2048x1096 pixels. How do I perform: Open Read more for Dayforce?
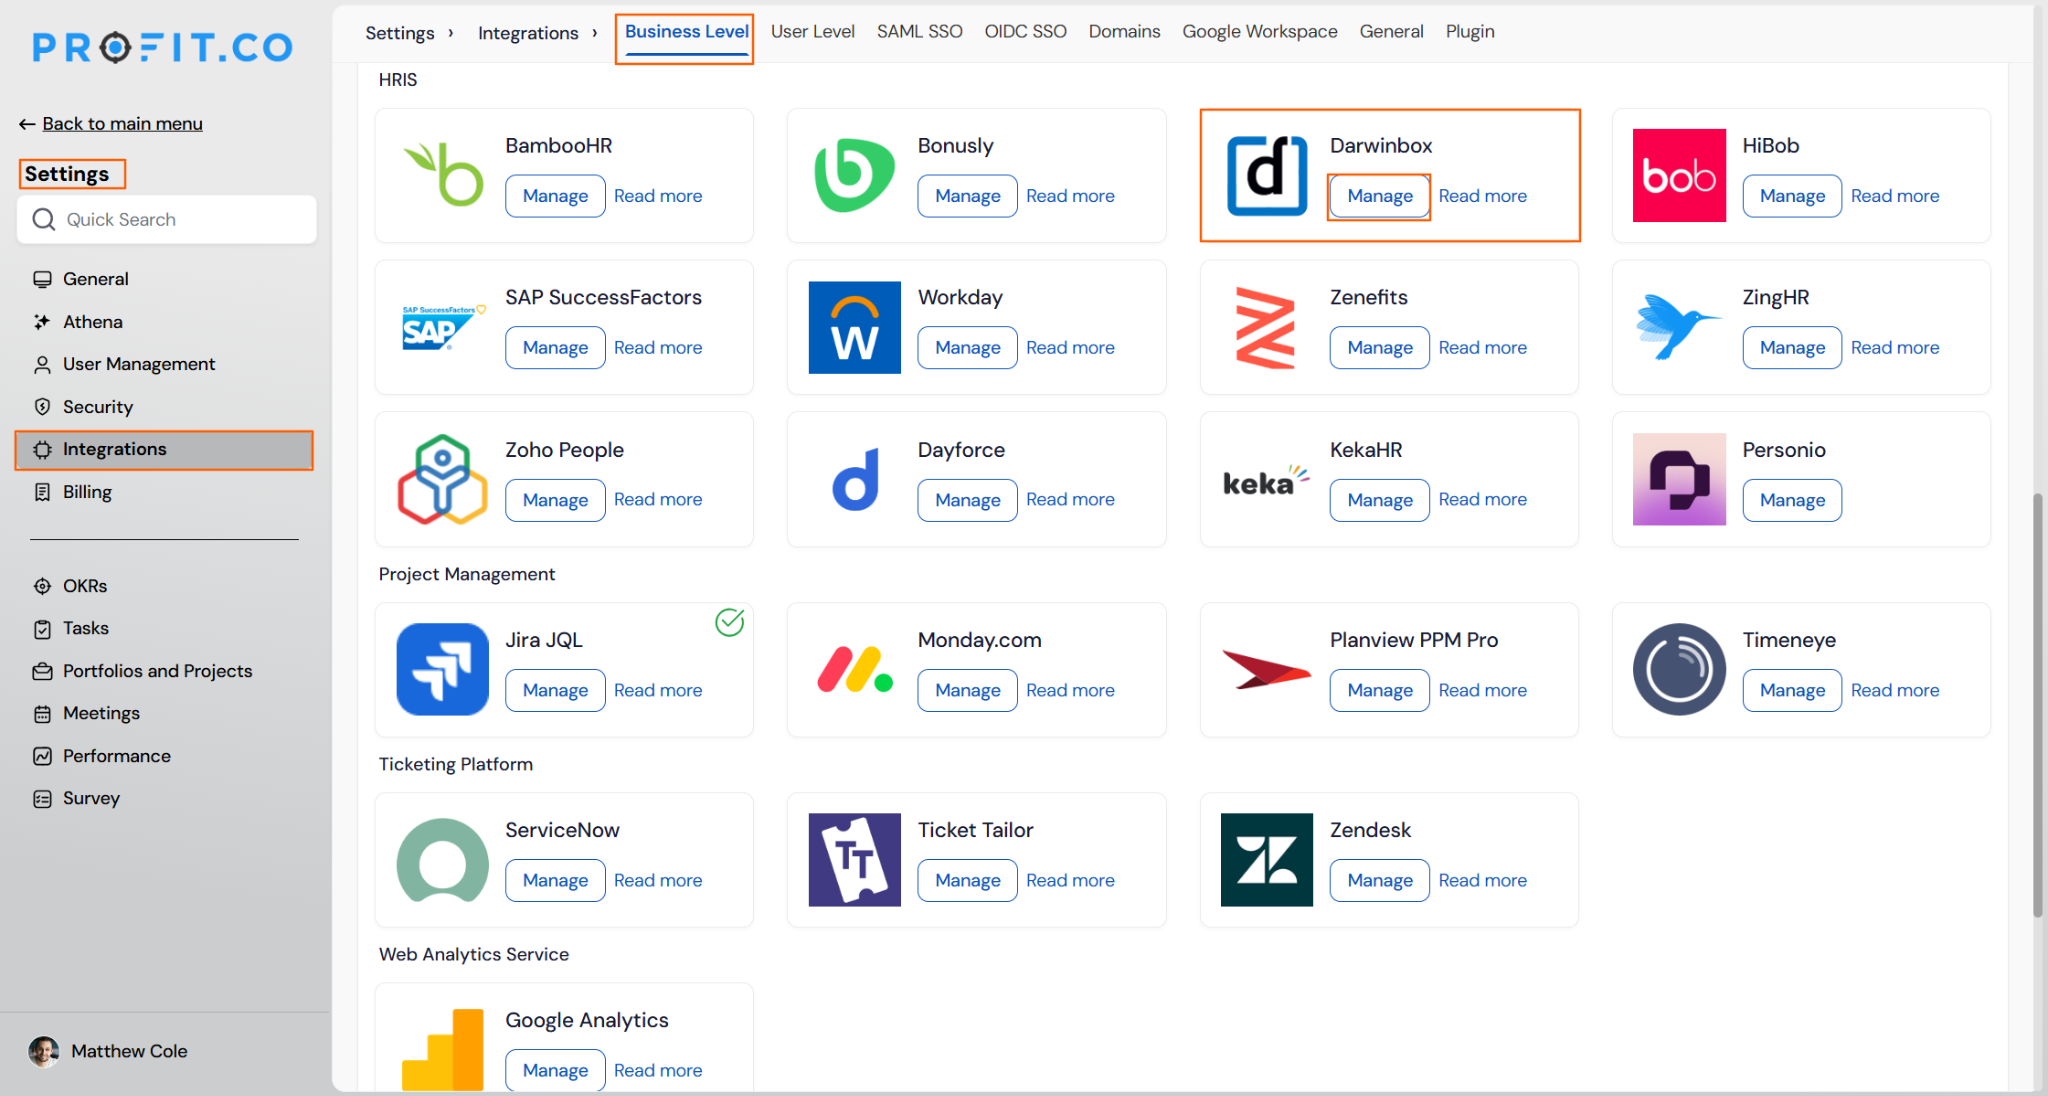click(x=1070, y=499)
